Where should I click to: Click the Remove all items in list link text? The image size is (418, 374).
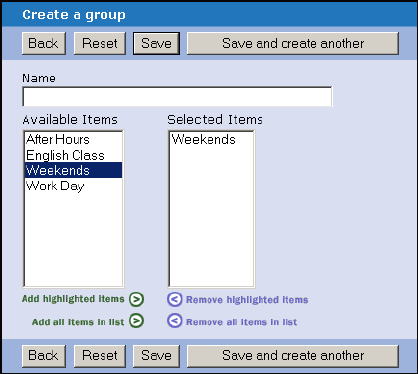[x=241, y=322]
